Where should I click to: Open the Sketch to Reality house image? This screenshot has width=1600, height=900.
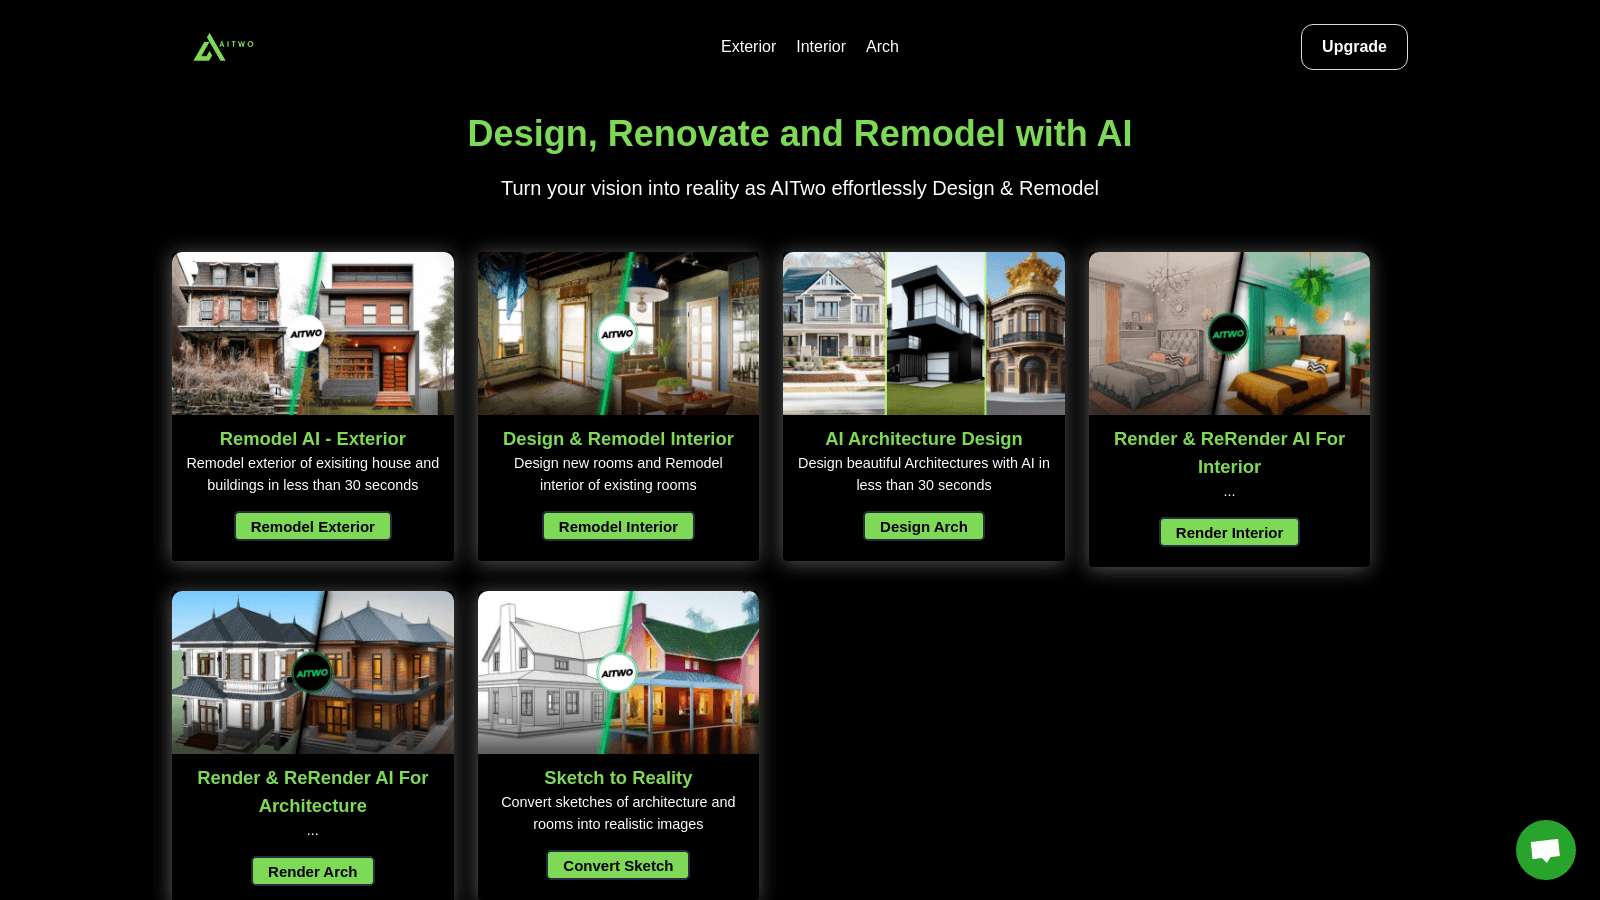click(x=618, y=672)
